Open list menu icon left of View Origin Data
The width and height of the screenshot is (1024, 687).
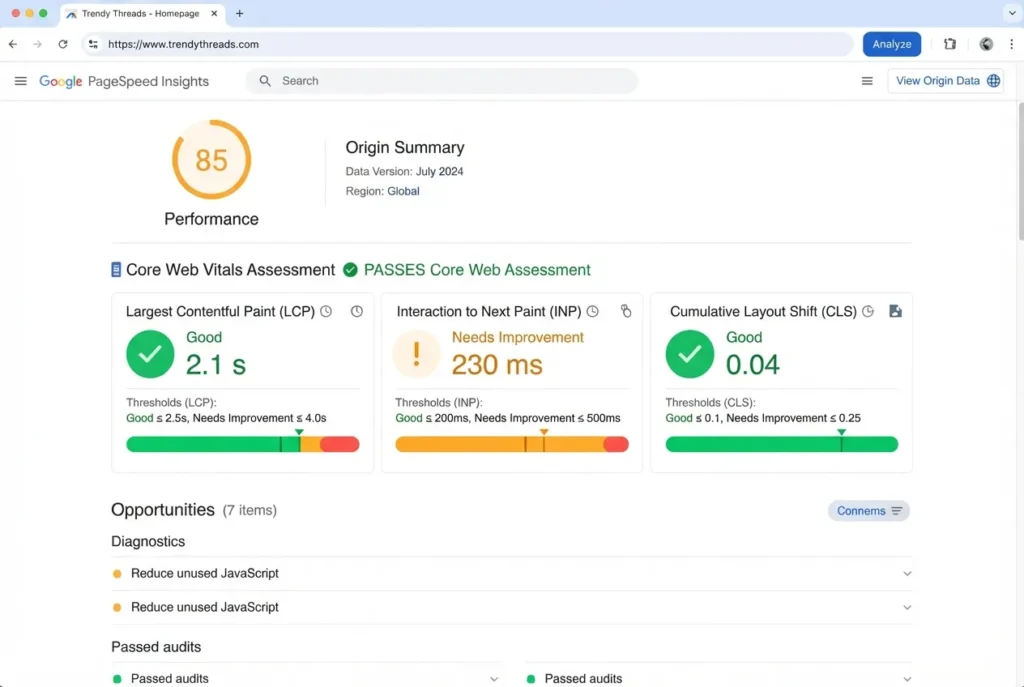867,81
